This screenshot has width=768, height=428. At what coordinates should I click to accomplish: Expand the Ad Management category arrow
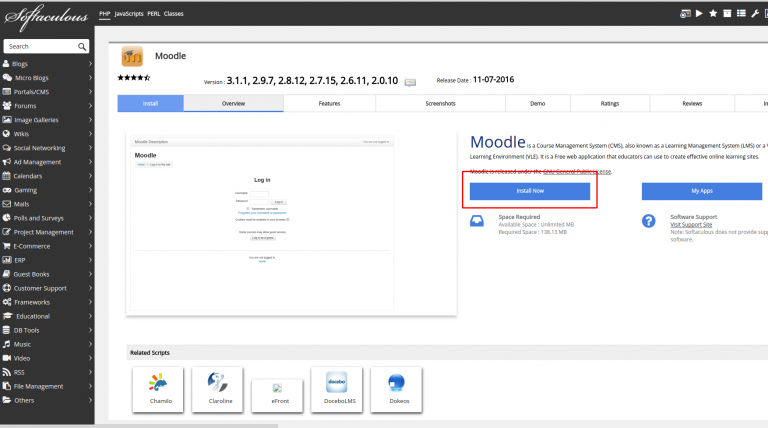click(90, 162)
